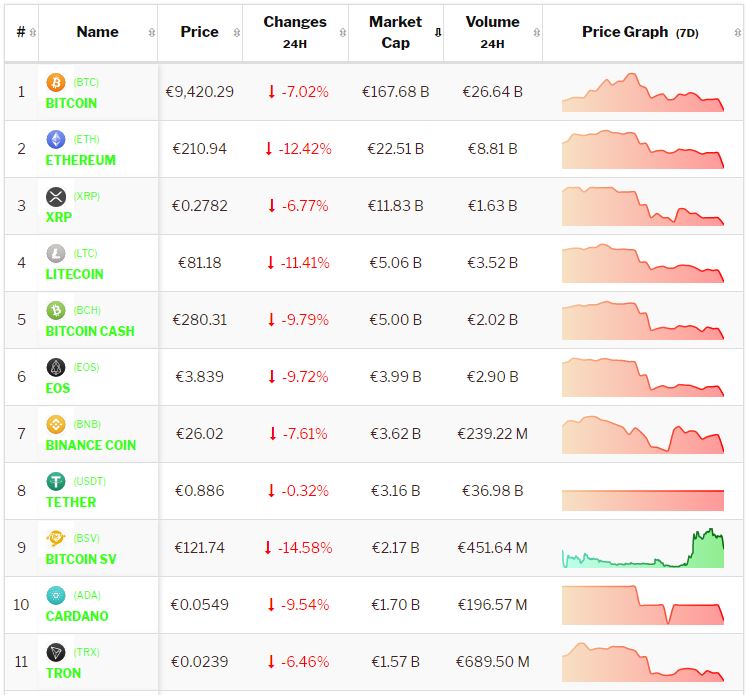Click the Tether green coin icon
749x695 pixels.
(x=56, y=481)
